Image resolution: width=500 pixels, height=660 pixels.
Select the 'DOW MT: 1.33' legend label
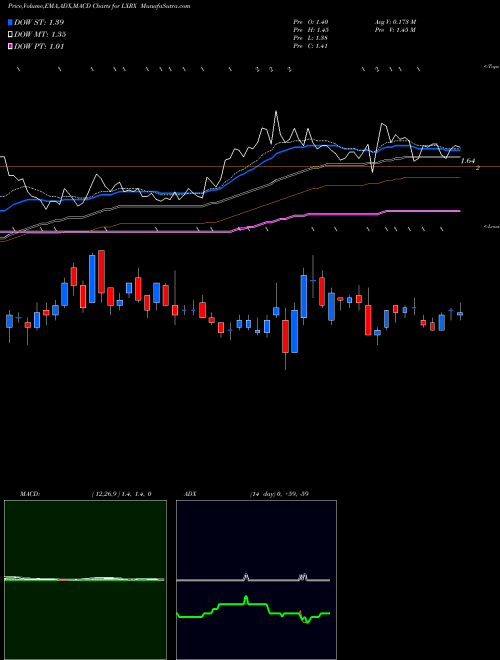[x=40, y=35]
